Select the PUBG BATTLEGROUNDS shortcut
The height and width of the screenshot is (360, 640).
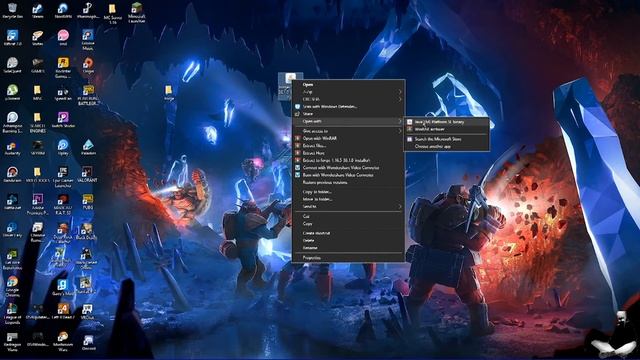coord(88,95)
